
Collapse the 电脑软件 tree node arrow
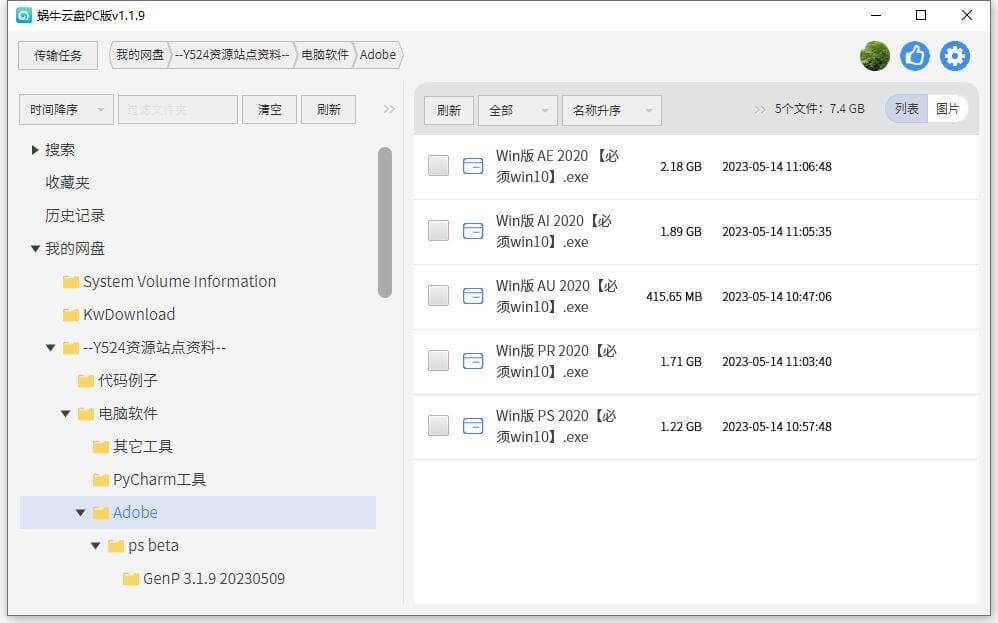pyautogui.click(x=66, y=414)
